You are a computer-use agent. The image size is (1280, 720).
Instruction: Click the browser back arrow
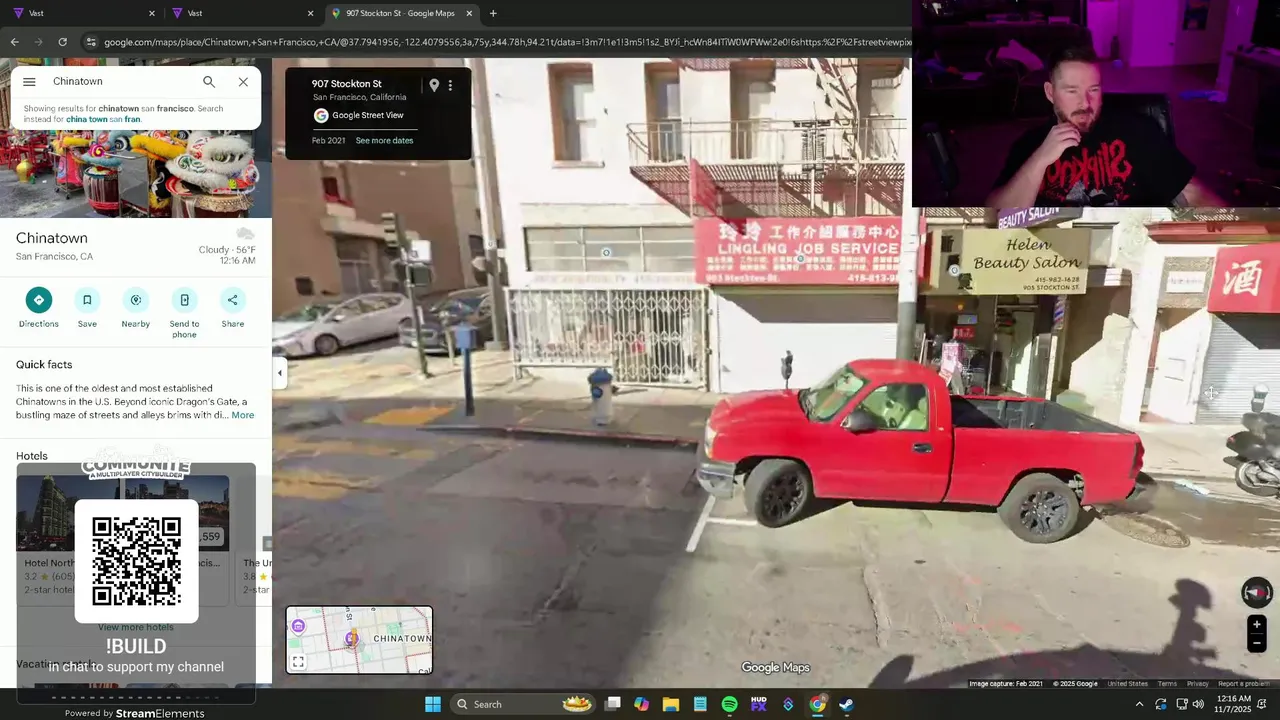coord(14,42)
